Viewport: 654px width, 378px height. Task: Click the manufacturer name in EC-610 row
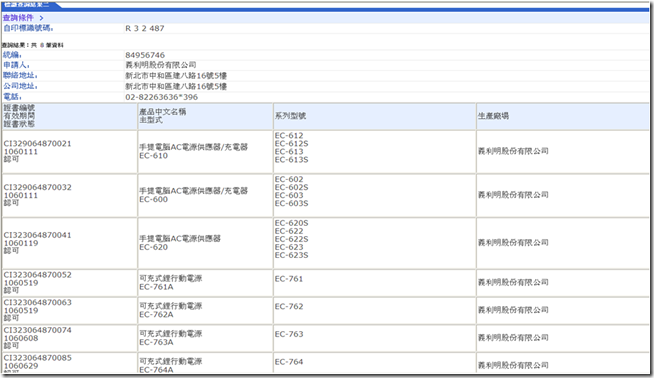[513, 151]
